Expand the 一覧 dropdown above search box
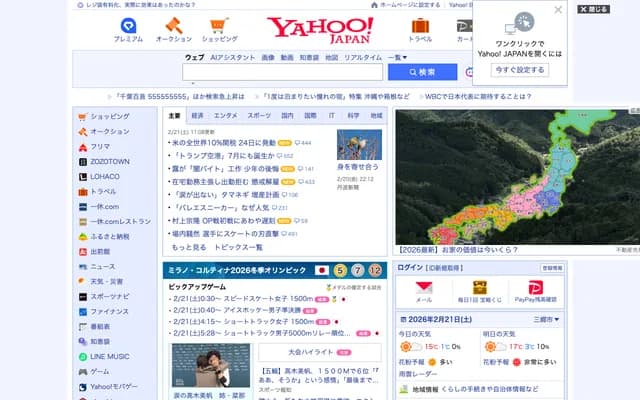The image size is (640, 400). click(x=397, y=58)
